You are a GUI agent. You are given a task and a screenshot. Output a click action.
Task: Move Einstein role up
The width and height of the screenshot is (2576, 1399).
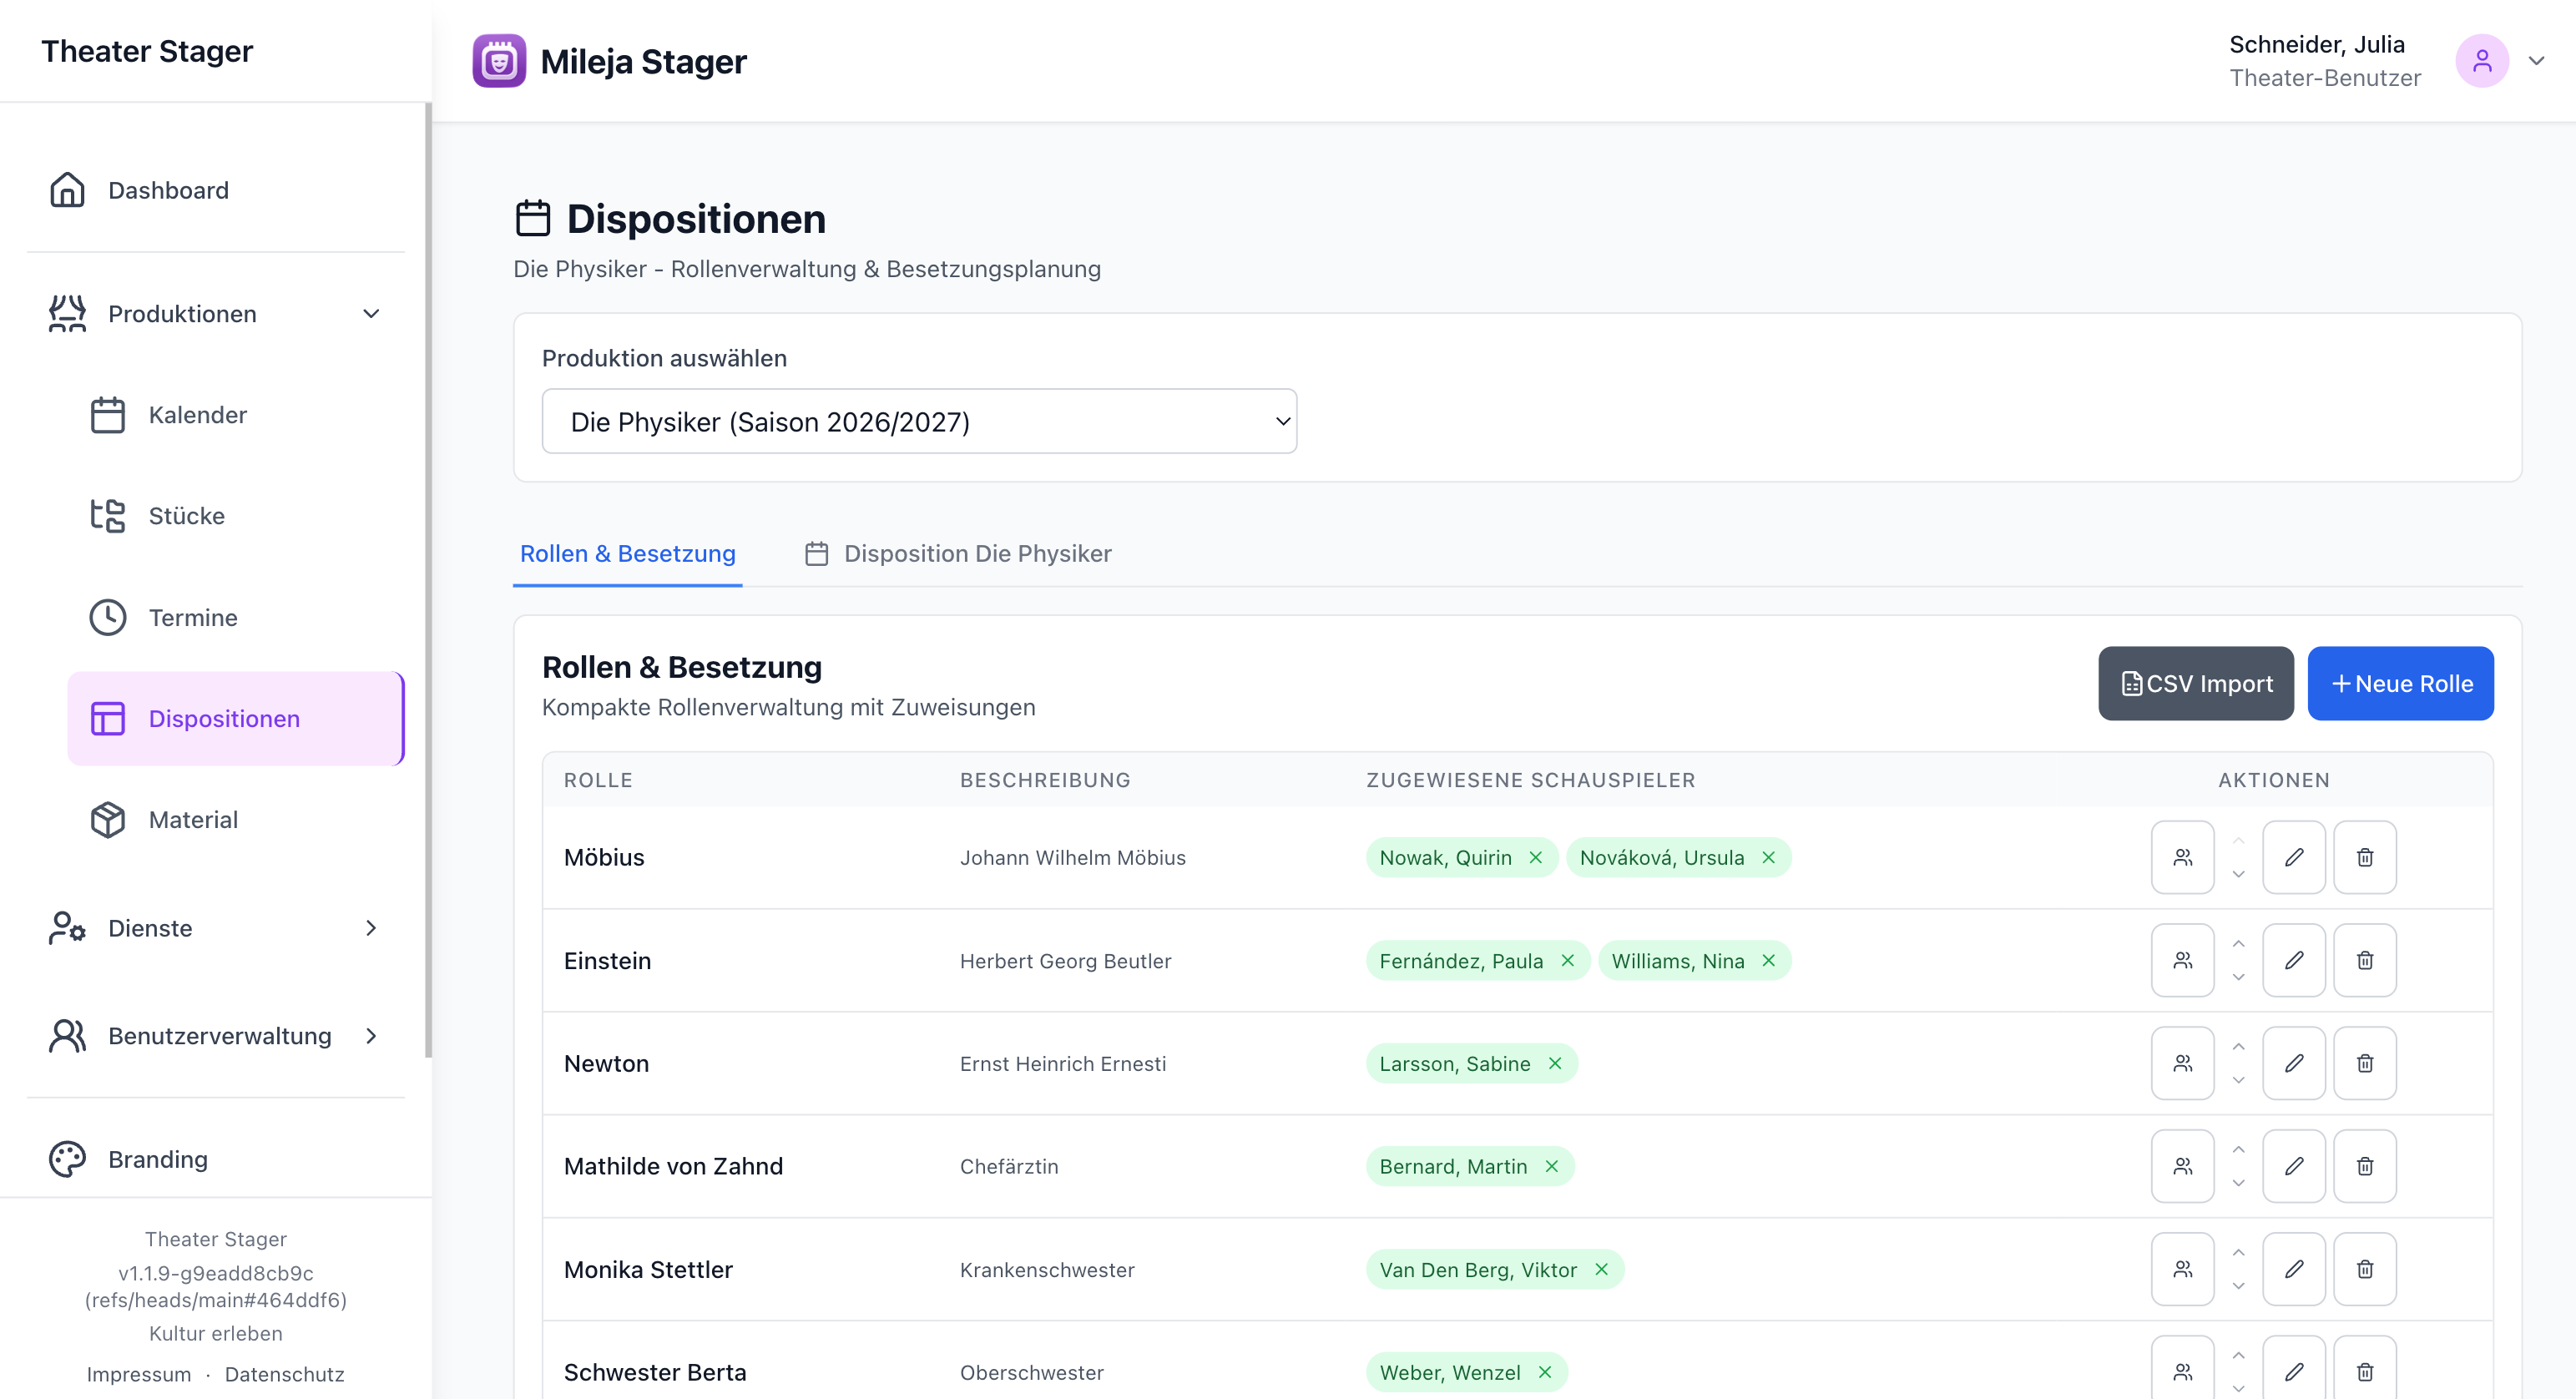2238,944
